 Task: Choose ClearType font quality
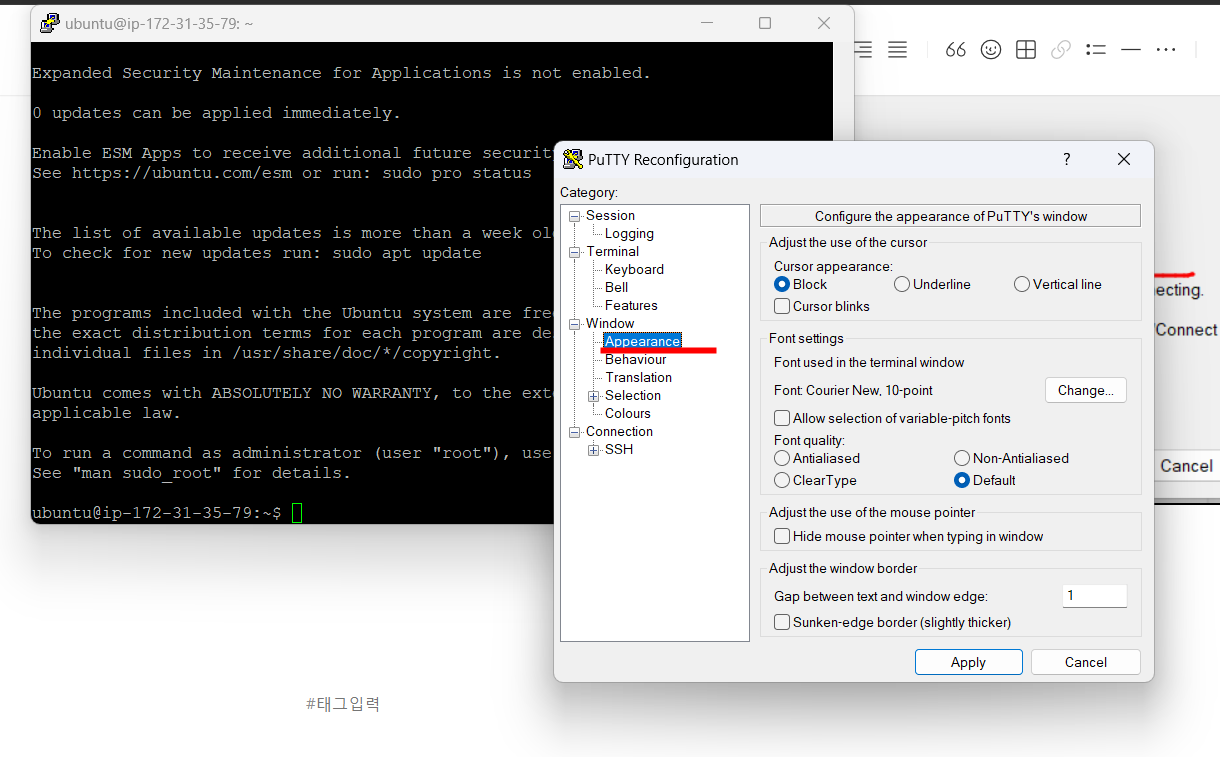782,480
